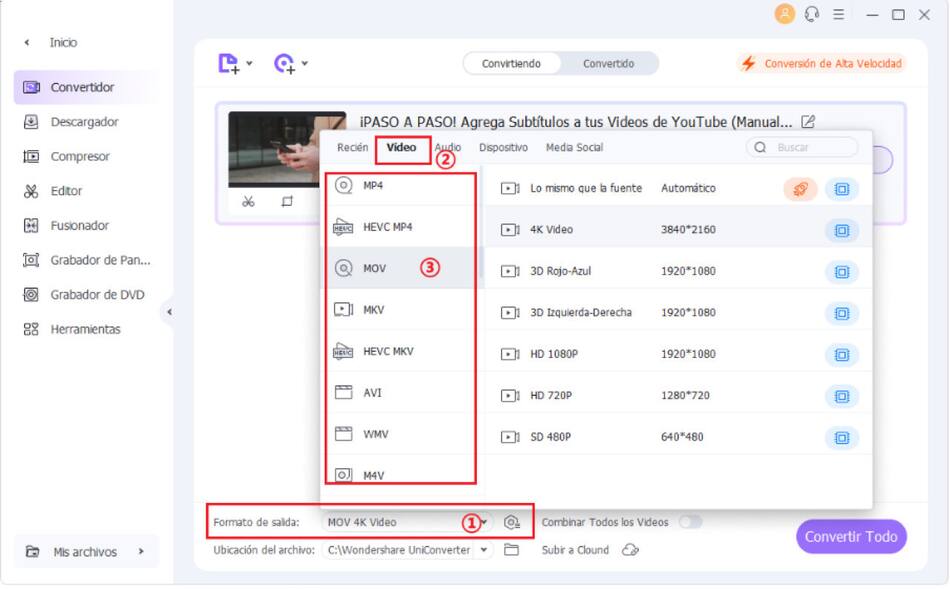Select the SD 480P preset

coord(678,437)
